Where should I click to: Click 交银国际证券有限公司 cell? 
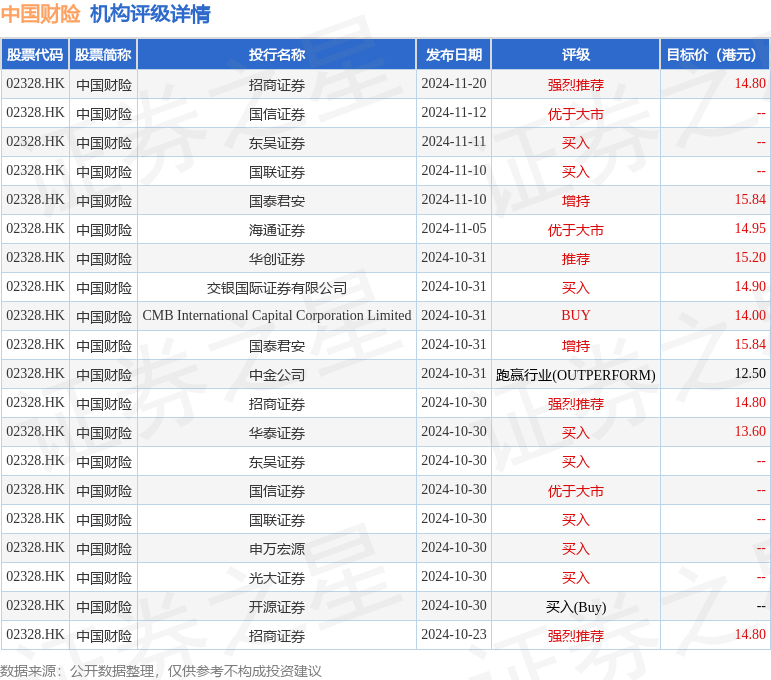(277, 288)
